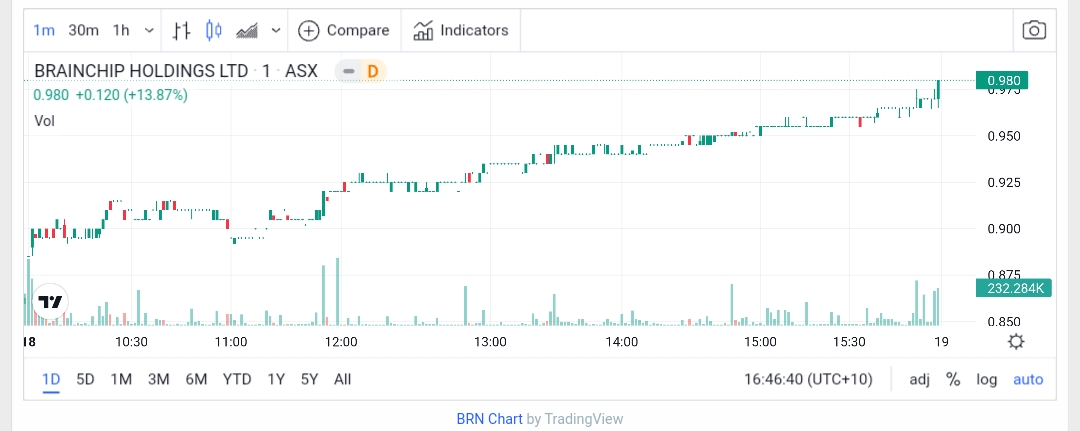
Task: Toggle adj price adjustment
Action: [919, 379]
